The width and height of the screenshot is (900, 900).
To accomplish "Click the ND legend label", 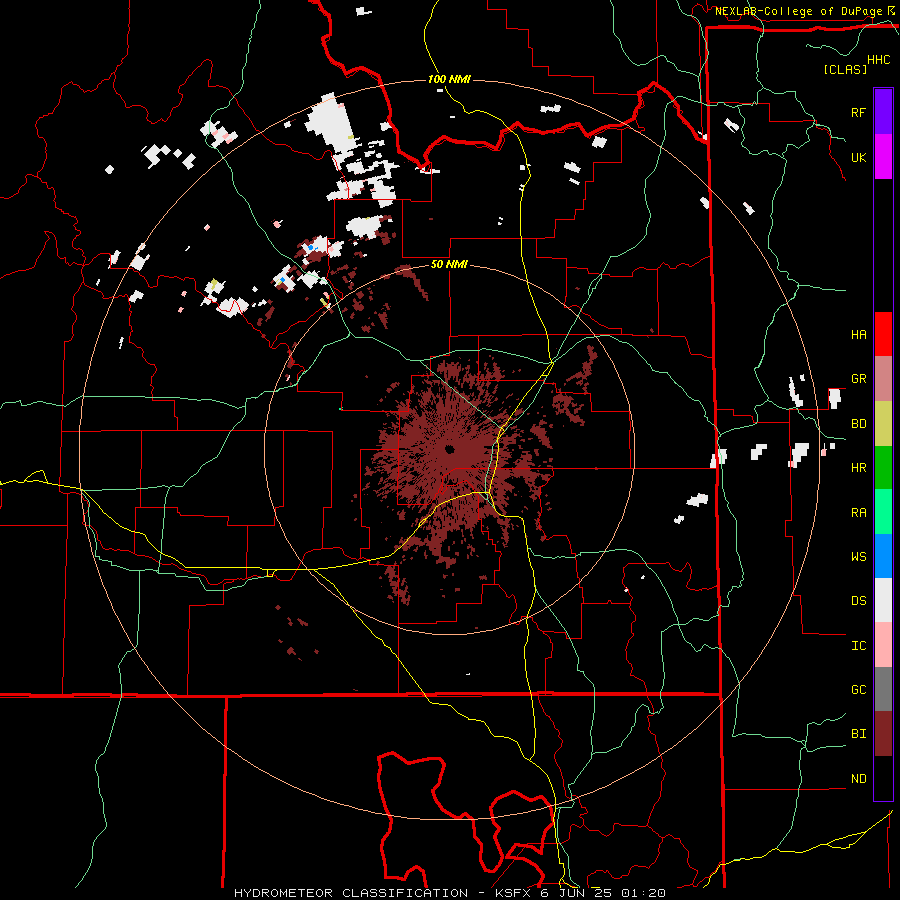I will click(x=858, y=779).
